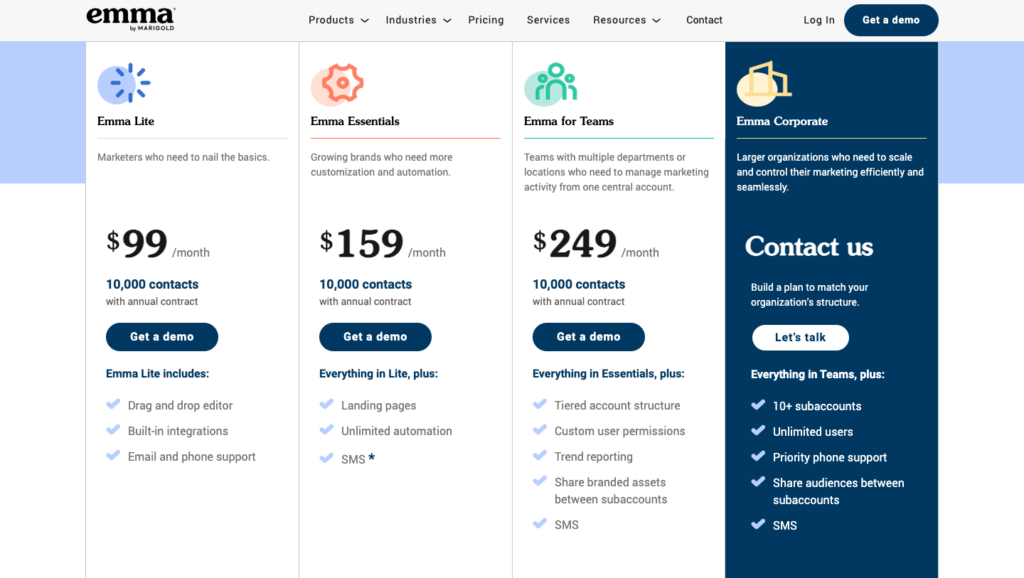The image size is (1024, 578).
Task: Click the checkmark beside Priority phone support
Action: coord(758,456)
